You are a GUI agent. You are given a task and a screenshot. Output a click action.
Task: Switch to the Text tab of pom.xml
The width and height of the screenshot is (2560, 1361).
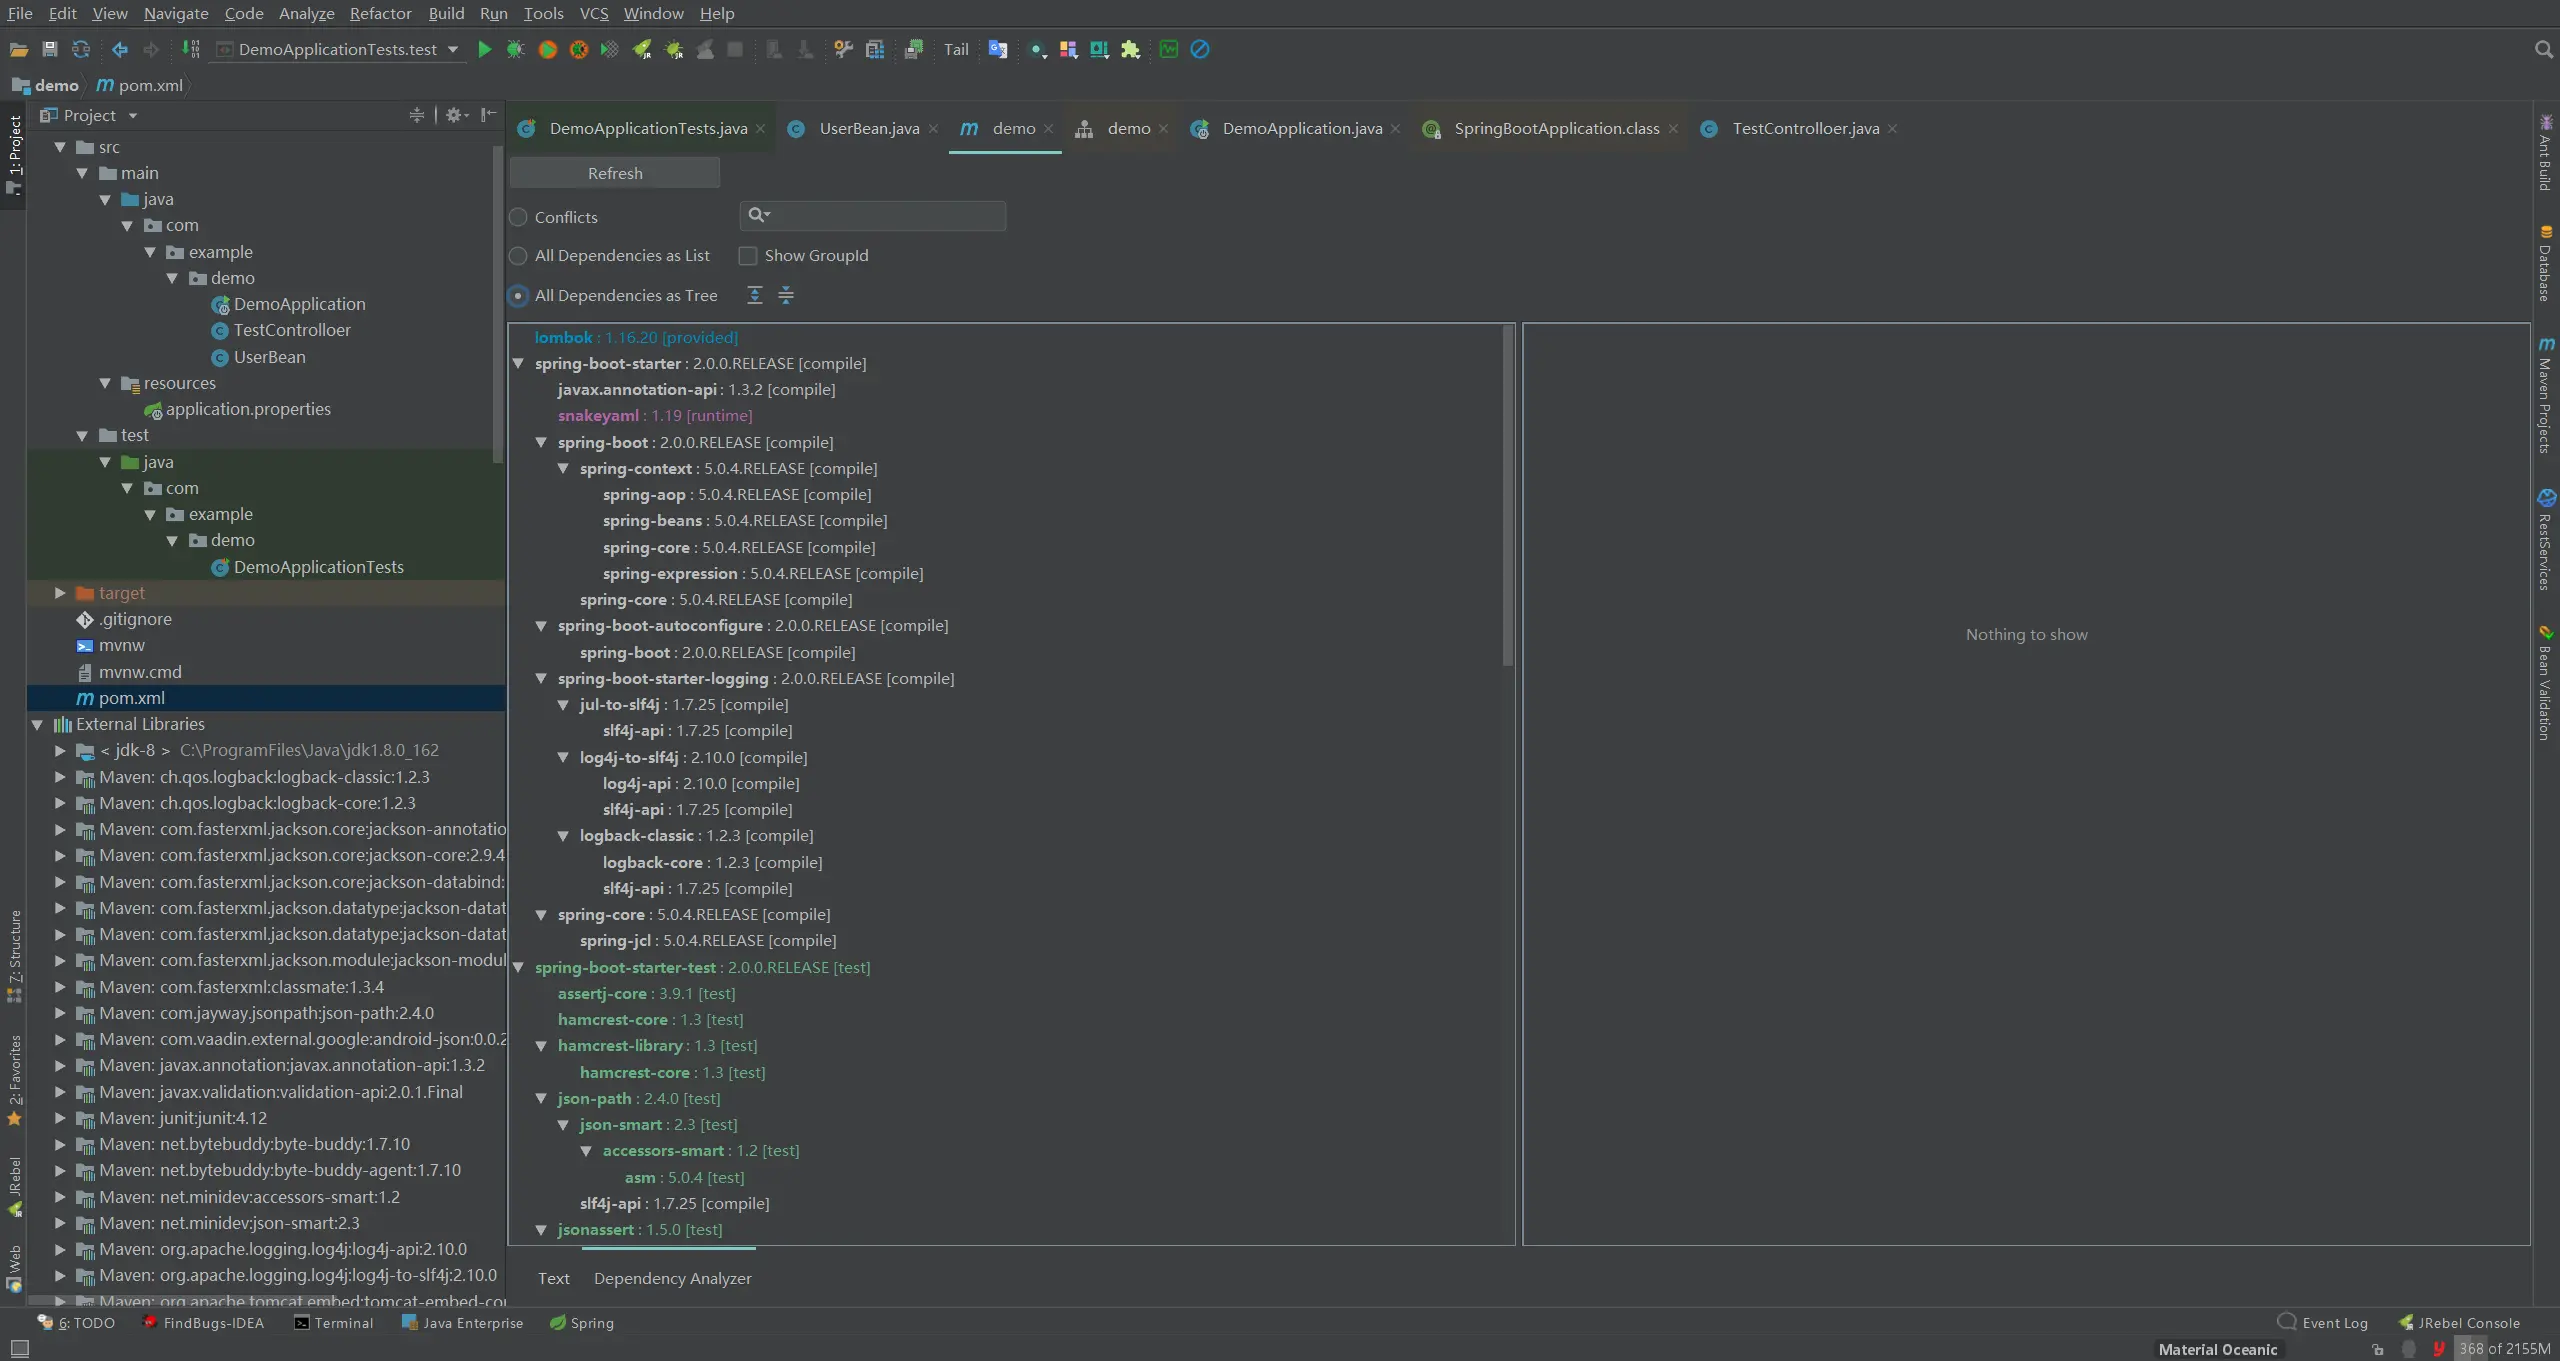tap(553, 1278)
